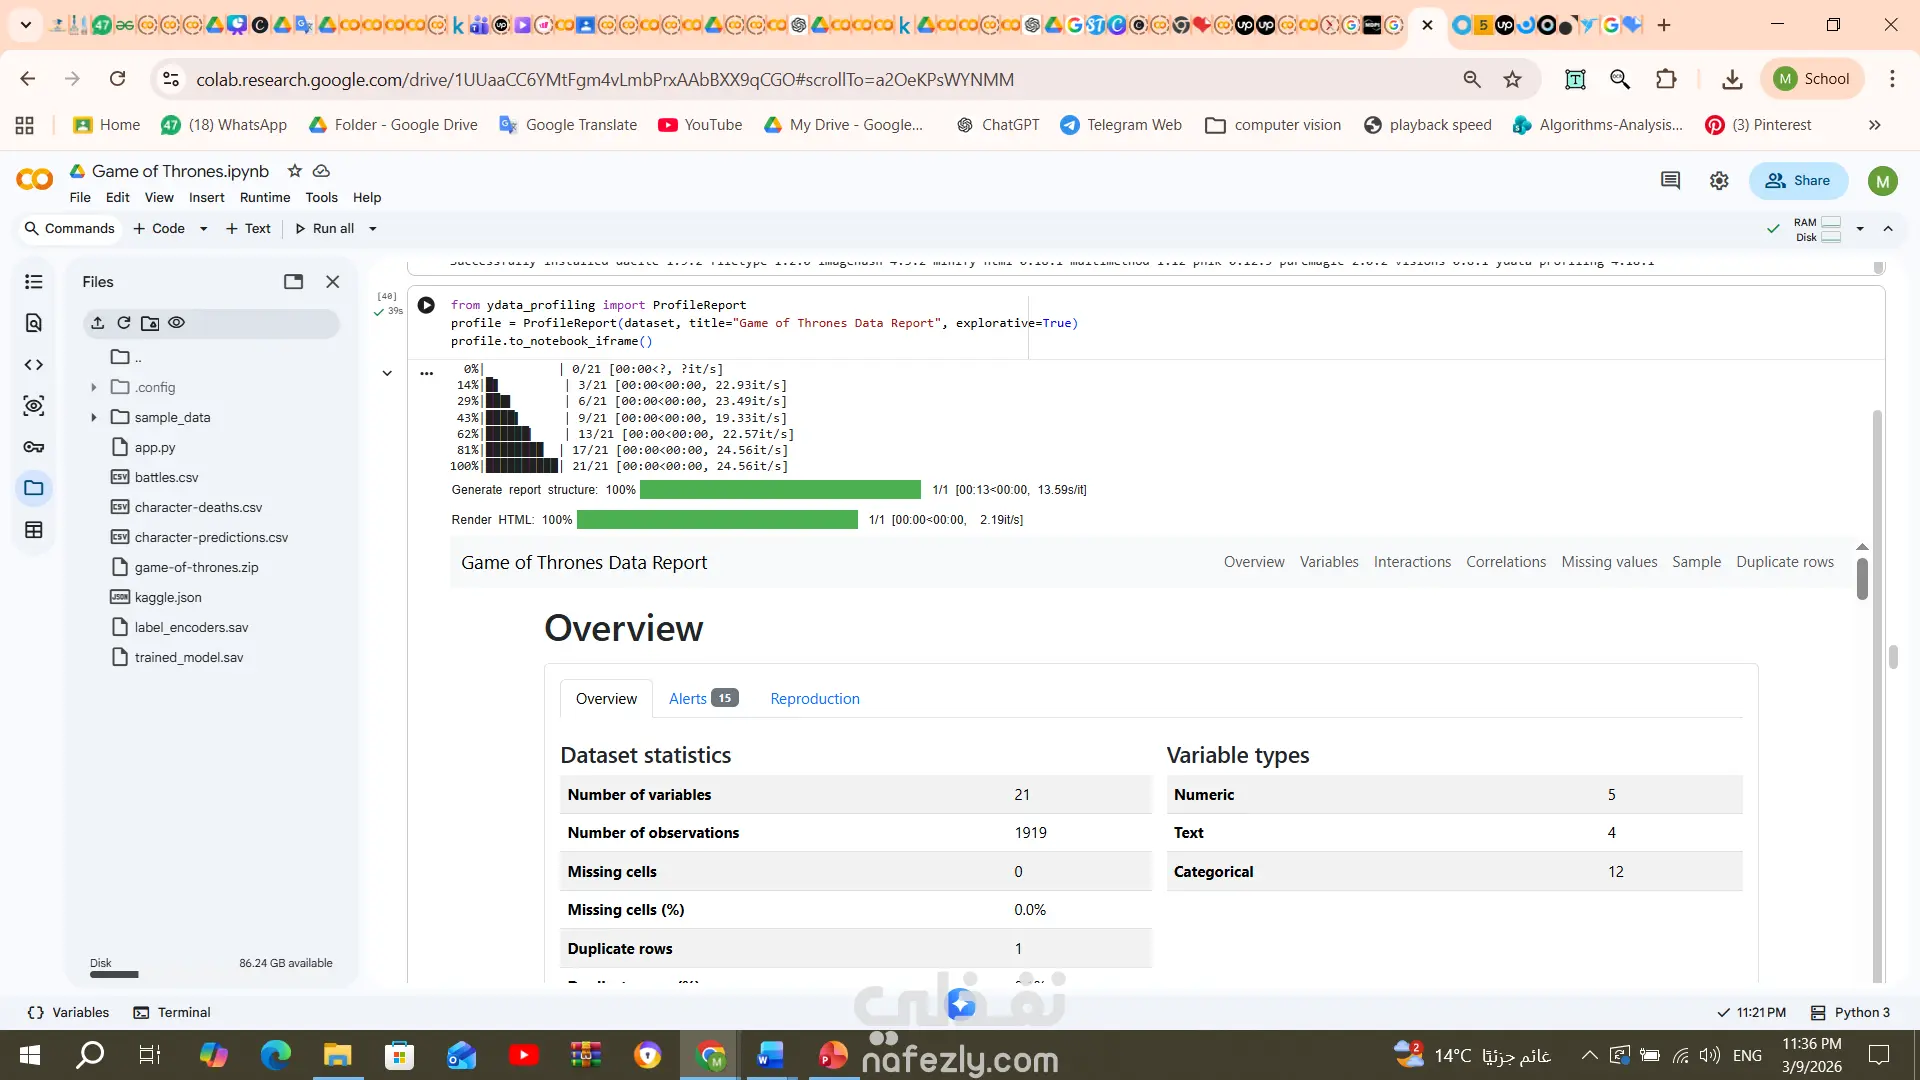The height and width of the screenshot is (1080, 1920).
Task: Open find and replace sidebar icon
Action: [x=33, y=323]
